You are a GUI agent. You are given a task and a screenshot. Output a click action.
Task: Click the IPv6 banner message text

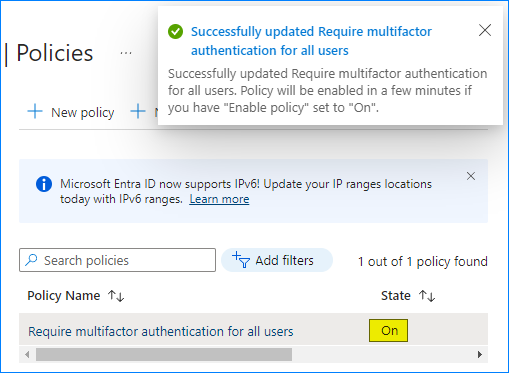coord(246,191)
